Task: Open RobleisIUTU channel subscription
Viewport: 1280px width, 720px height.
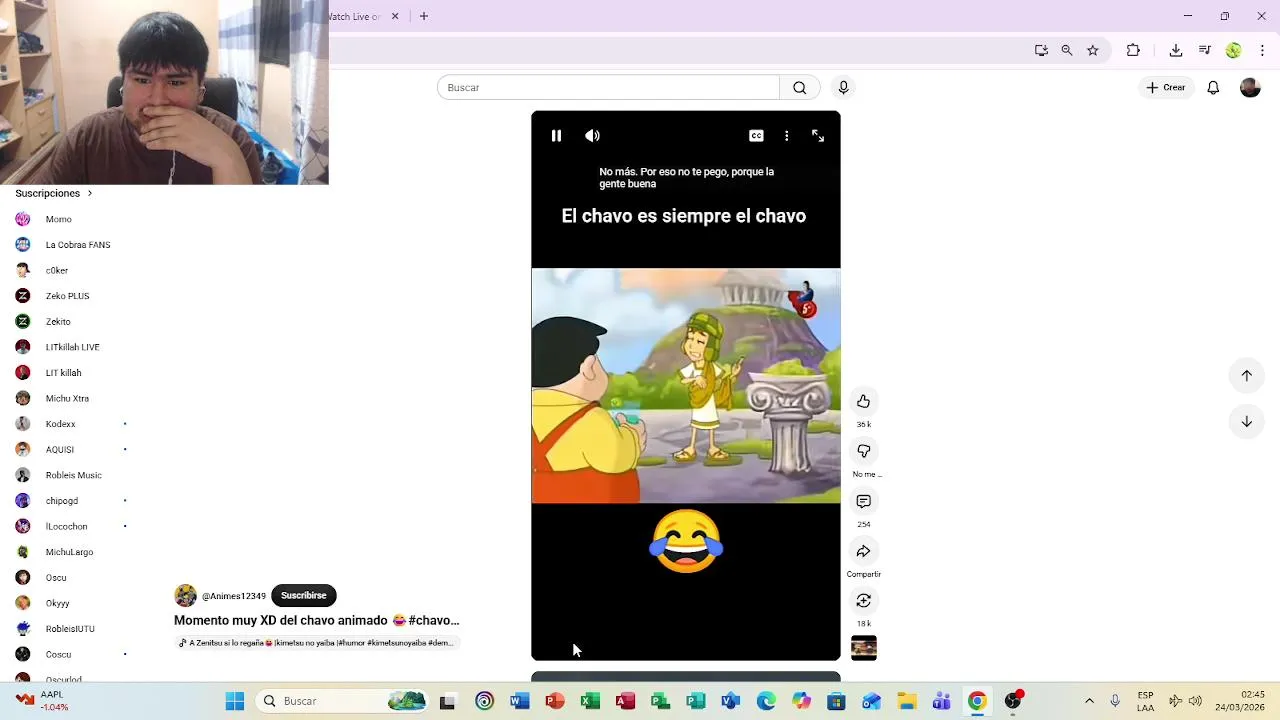Action: pyautogui.click(x=70, y=629)
